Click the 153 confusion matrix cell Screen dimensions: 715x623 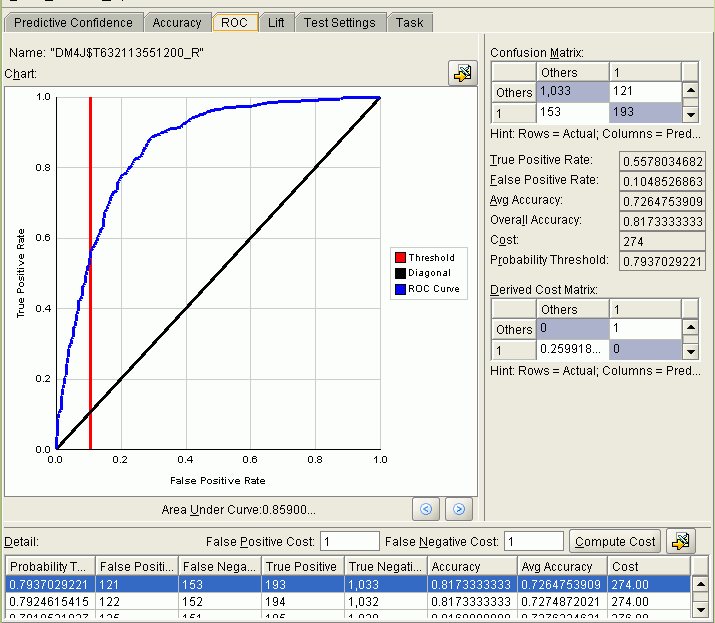573,112
